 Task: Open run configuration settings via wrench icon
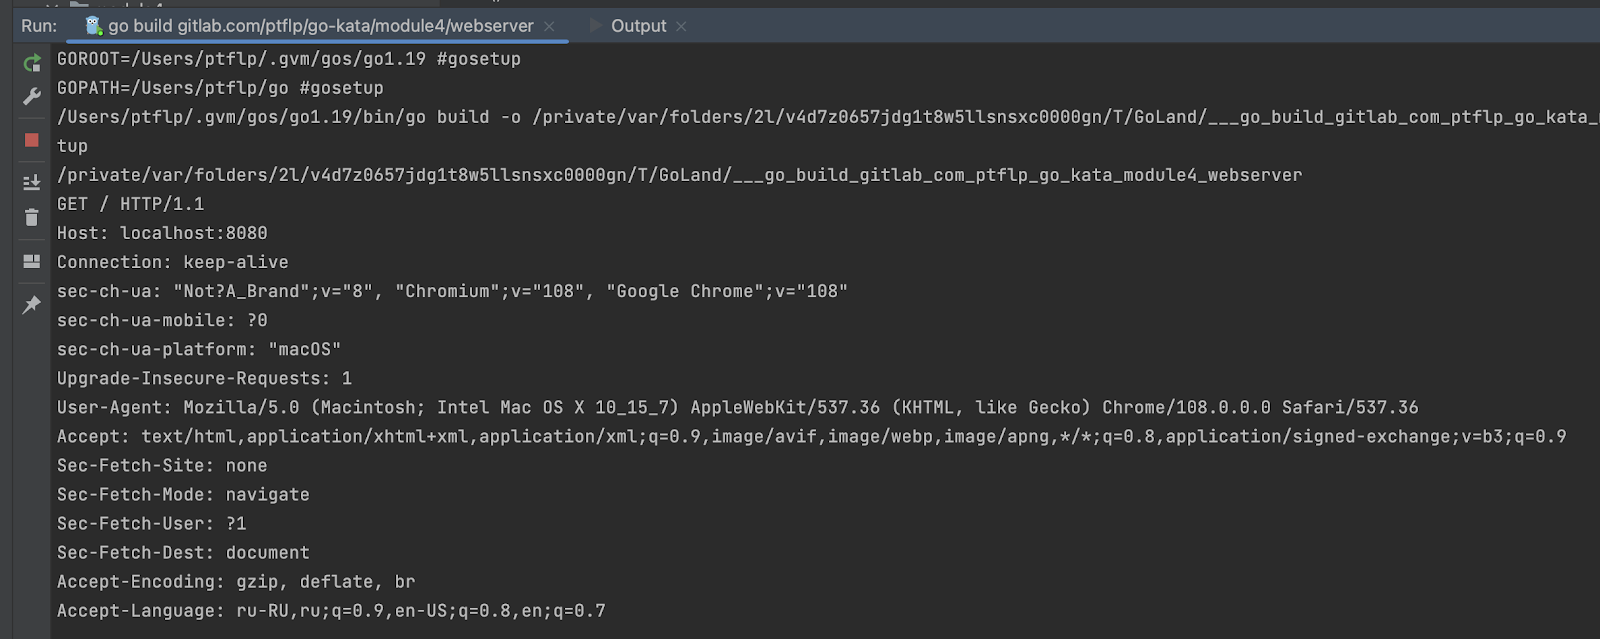(x=32, y=97)
